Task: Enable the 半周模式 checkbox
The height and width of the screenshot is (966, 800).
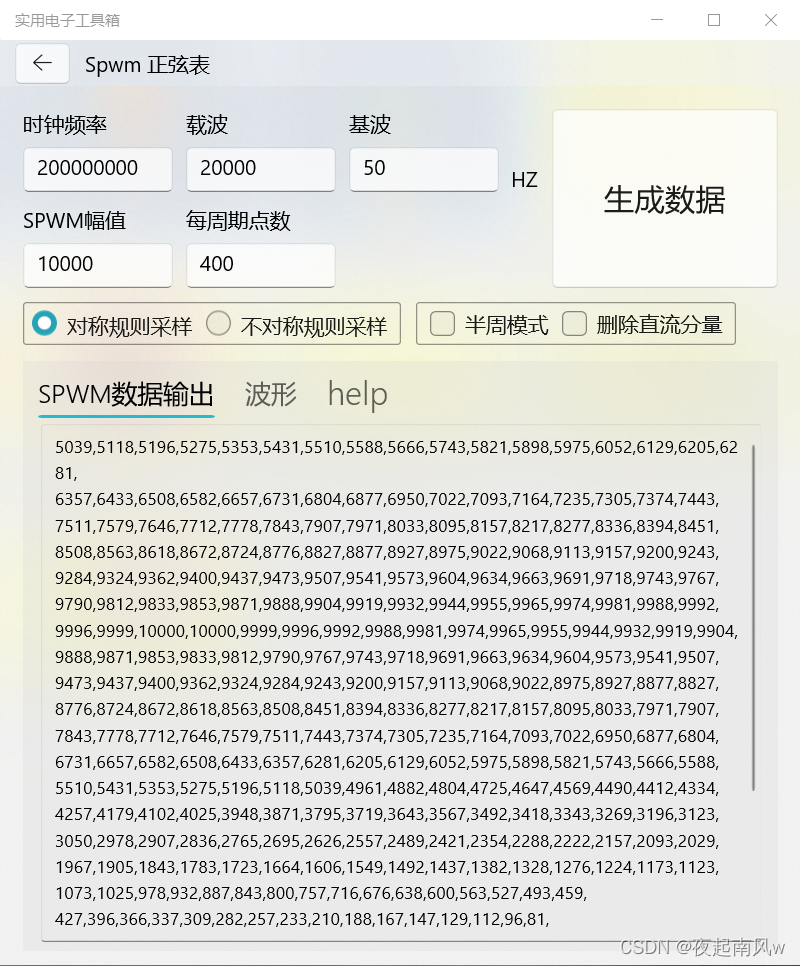Action: 442,323
